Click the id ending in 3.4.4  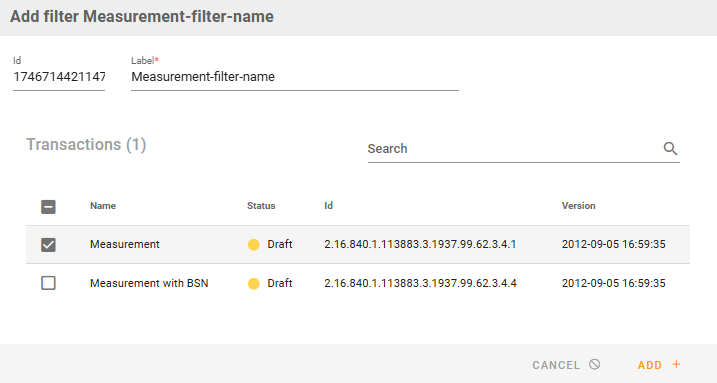tap(420, 283)
